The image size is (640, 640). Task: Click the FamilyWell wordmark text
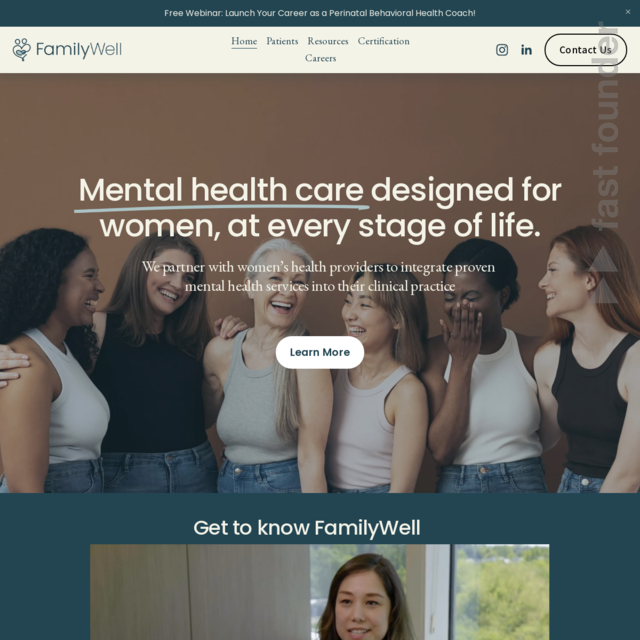coord(79,49)
